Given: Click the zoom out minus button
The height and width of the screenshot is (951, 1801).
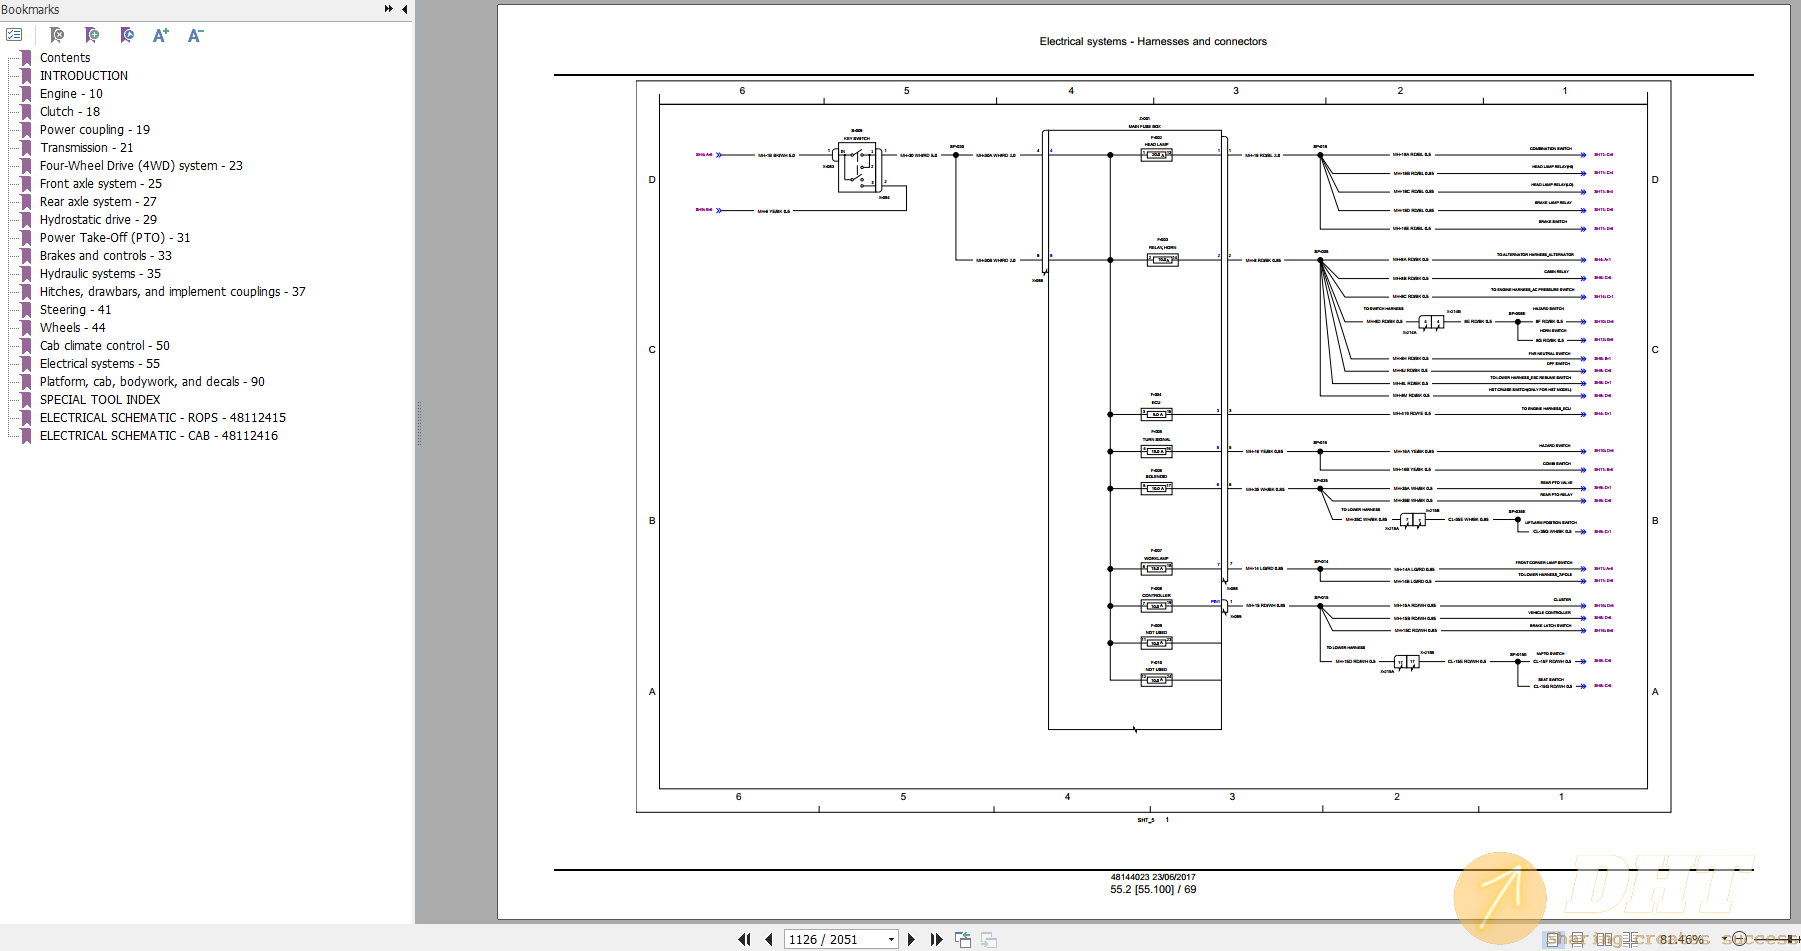Looking at the screenshot, I should (x=1740, y=939).
